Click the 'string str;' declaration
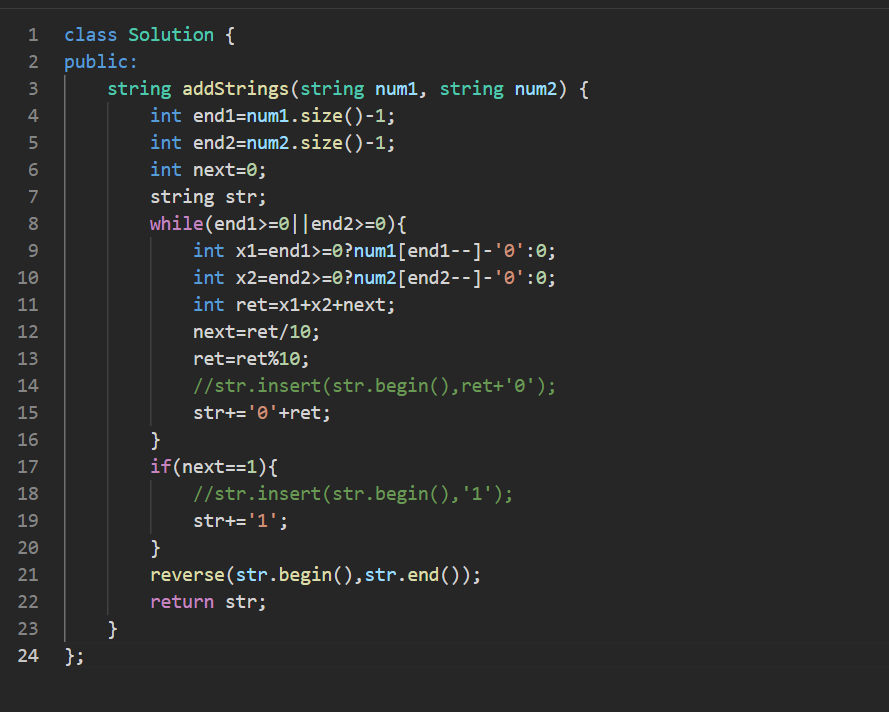Screen dimensions: 889x712 (x=208, y=197)
